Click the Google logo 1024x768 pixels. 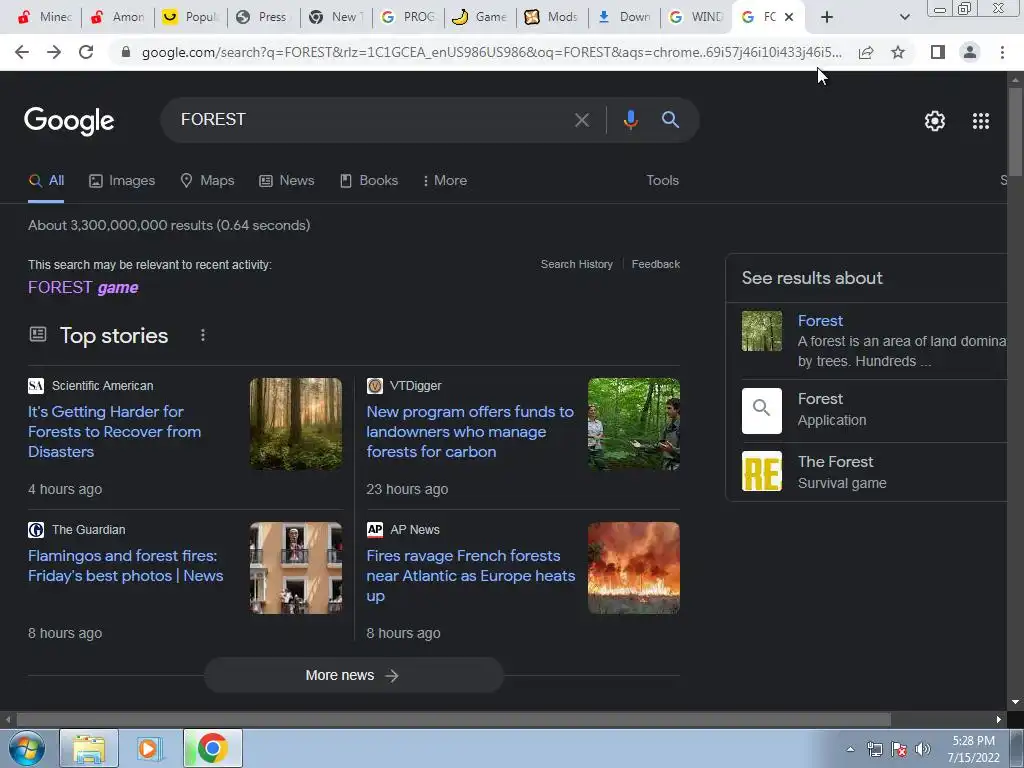tap(69, 121)
